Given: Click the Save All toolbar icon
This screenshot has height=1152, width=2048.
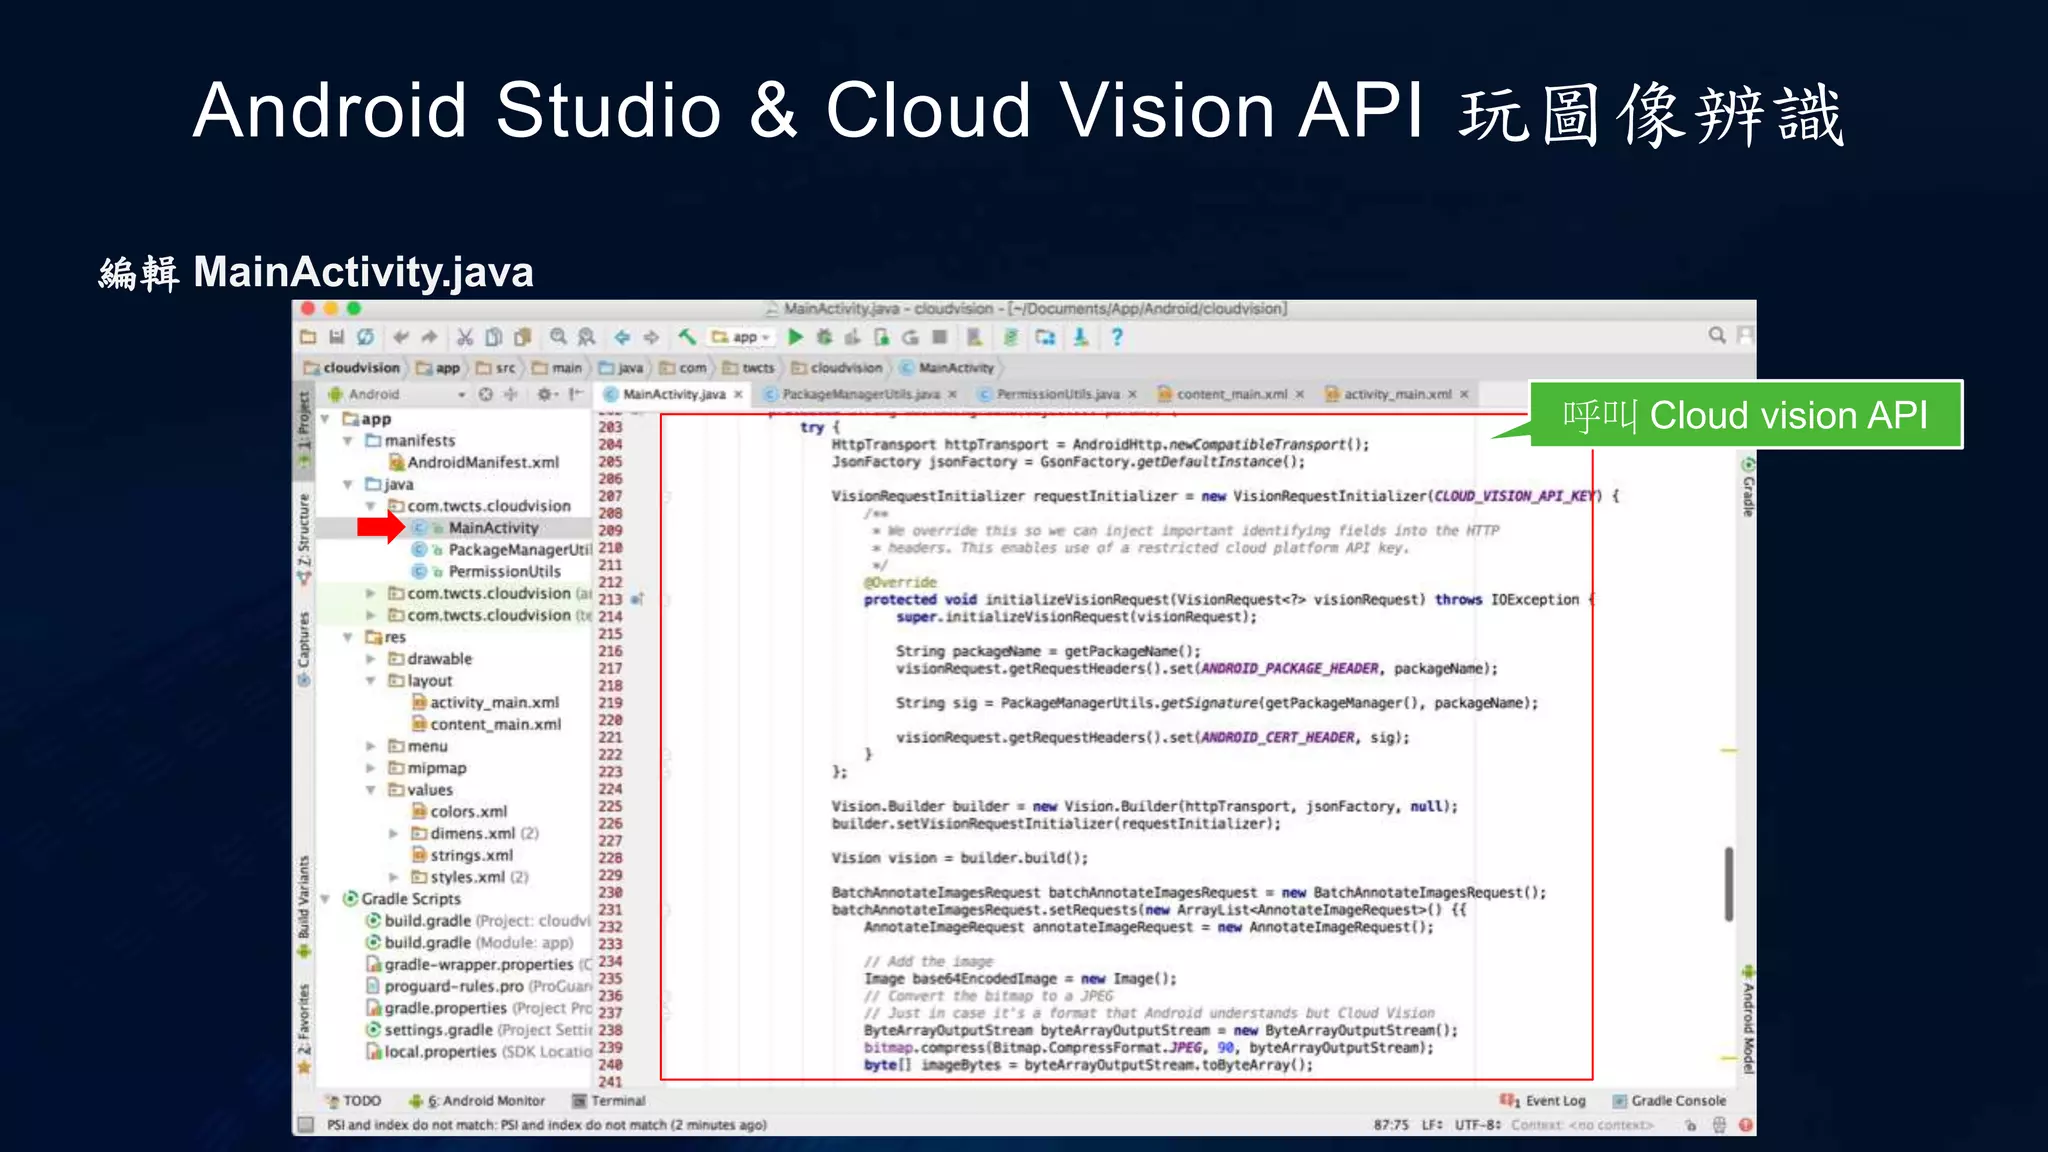Looking at the screenshot, I should click(337, 337).
